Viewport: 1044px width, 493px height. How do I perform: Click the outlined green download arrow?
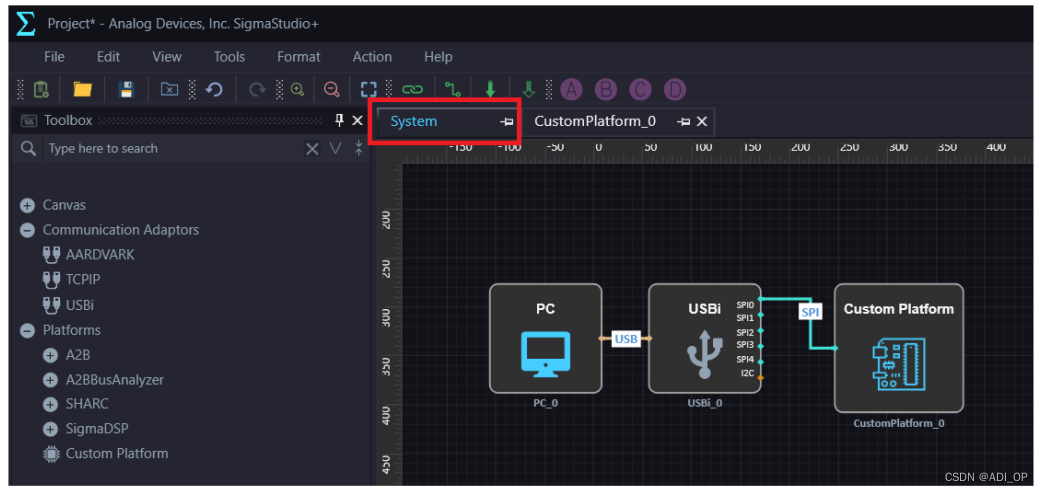[529, 89]
